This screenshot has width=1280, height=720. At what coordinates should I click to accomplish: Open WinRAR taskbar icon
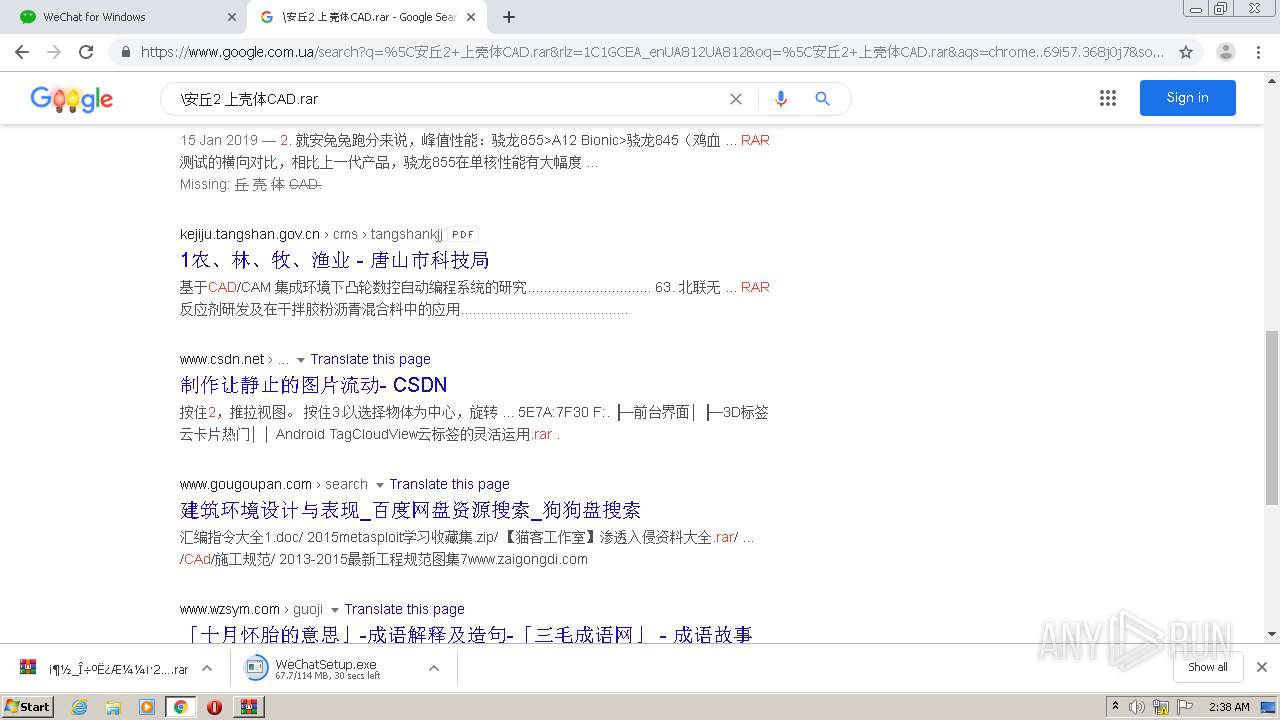click(249, 707)
